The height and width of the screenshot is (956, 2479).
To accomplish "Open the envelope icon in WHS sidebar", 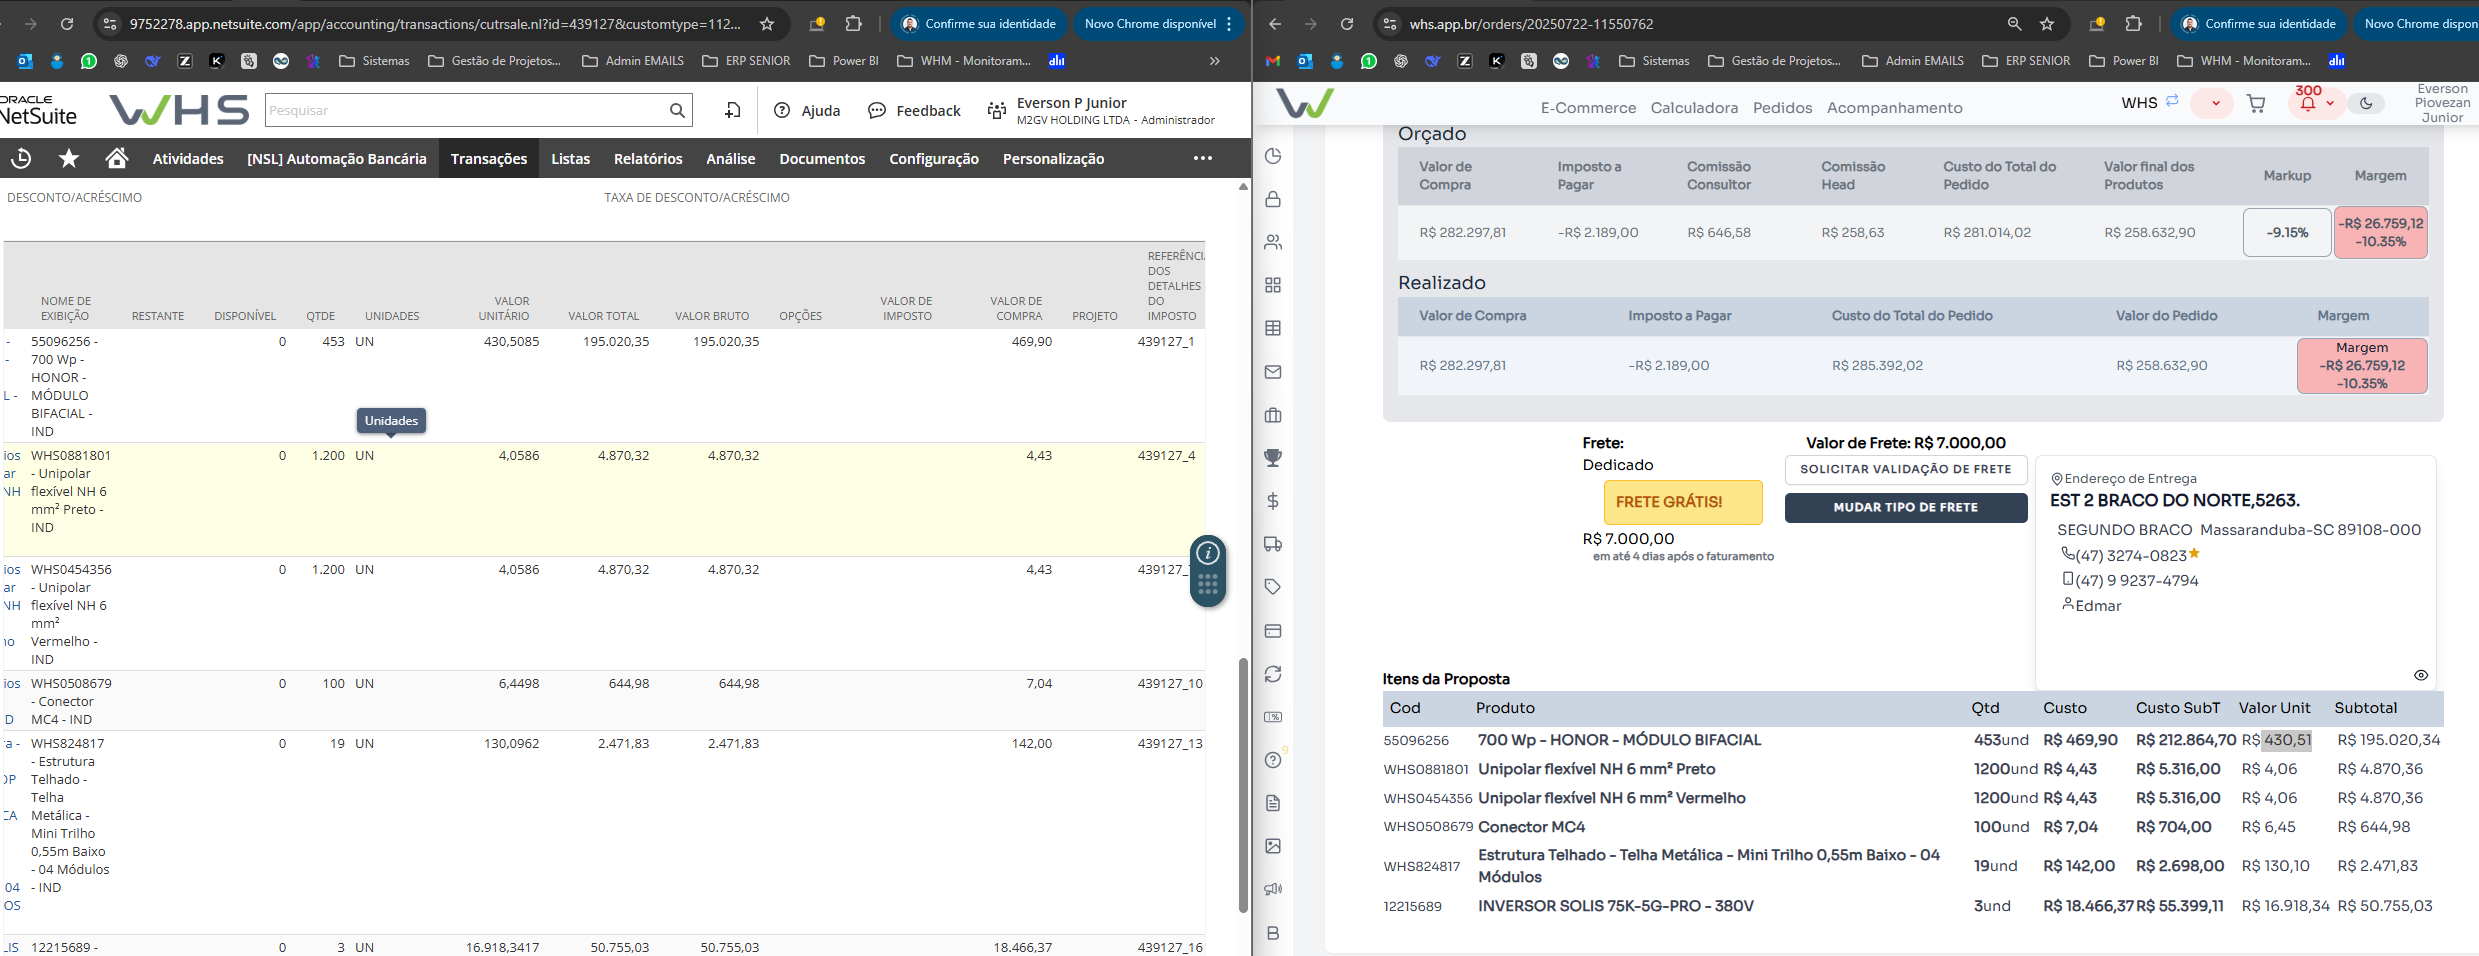I will click(x=1273, y=372).
